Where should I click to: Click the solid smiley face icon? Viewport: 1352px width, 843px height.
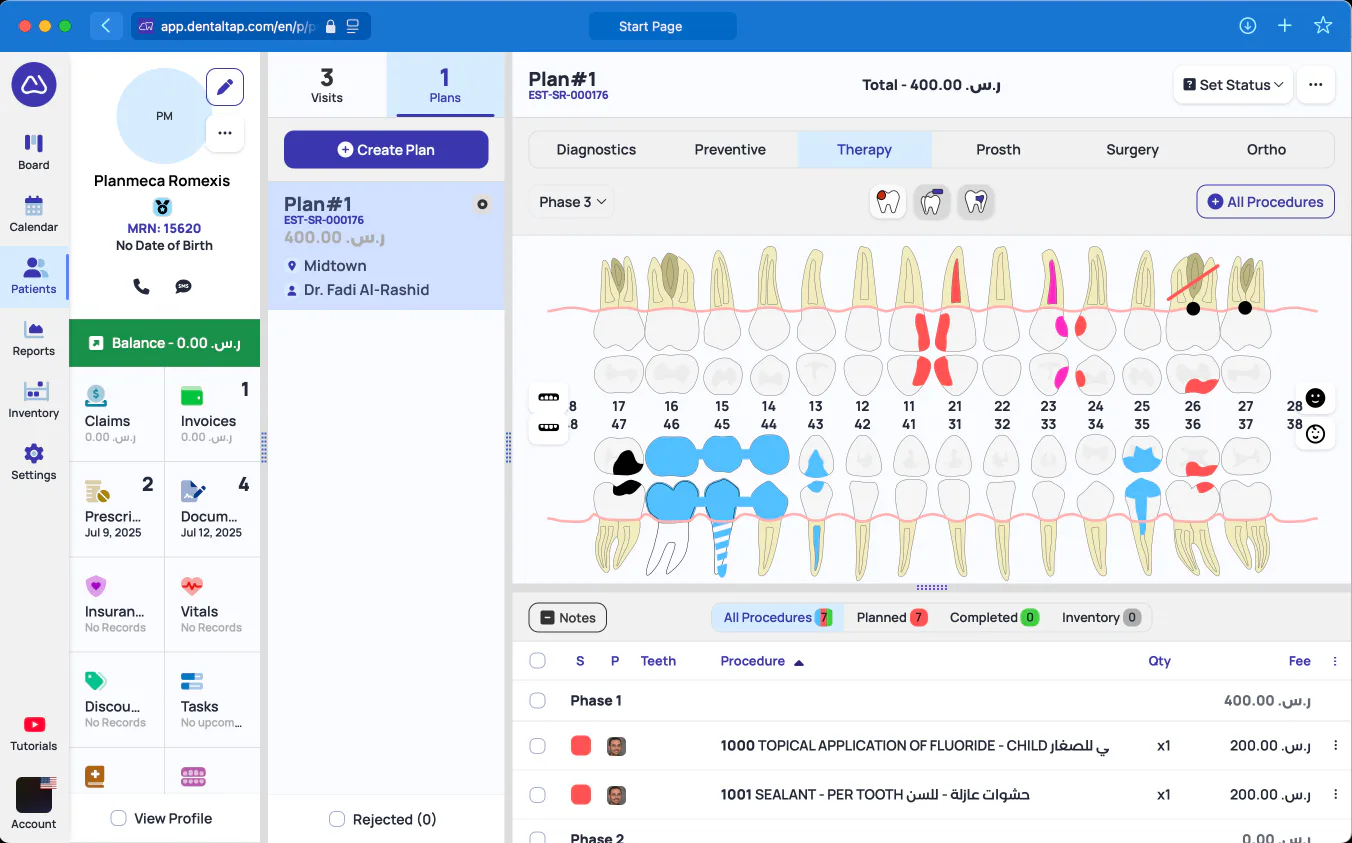pos(1315,398)
